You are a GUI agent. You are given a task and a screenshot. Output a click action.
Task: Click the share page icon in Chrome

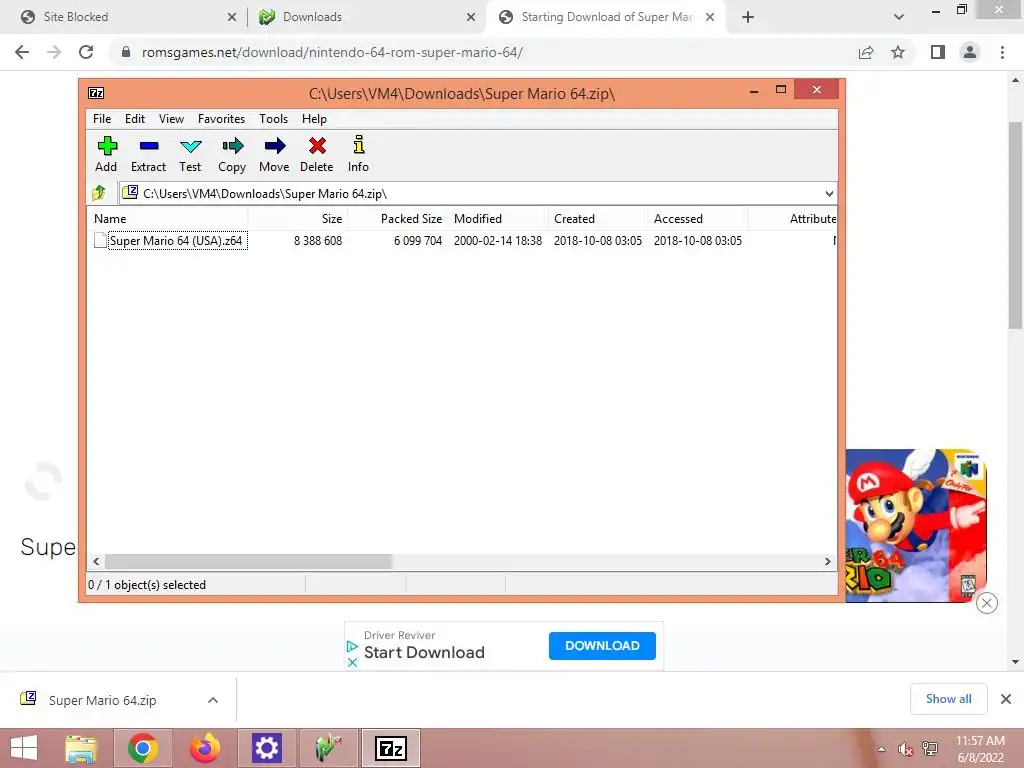pos(866,52)
